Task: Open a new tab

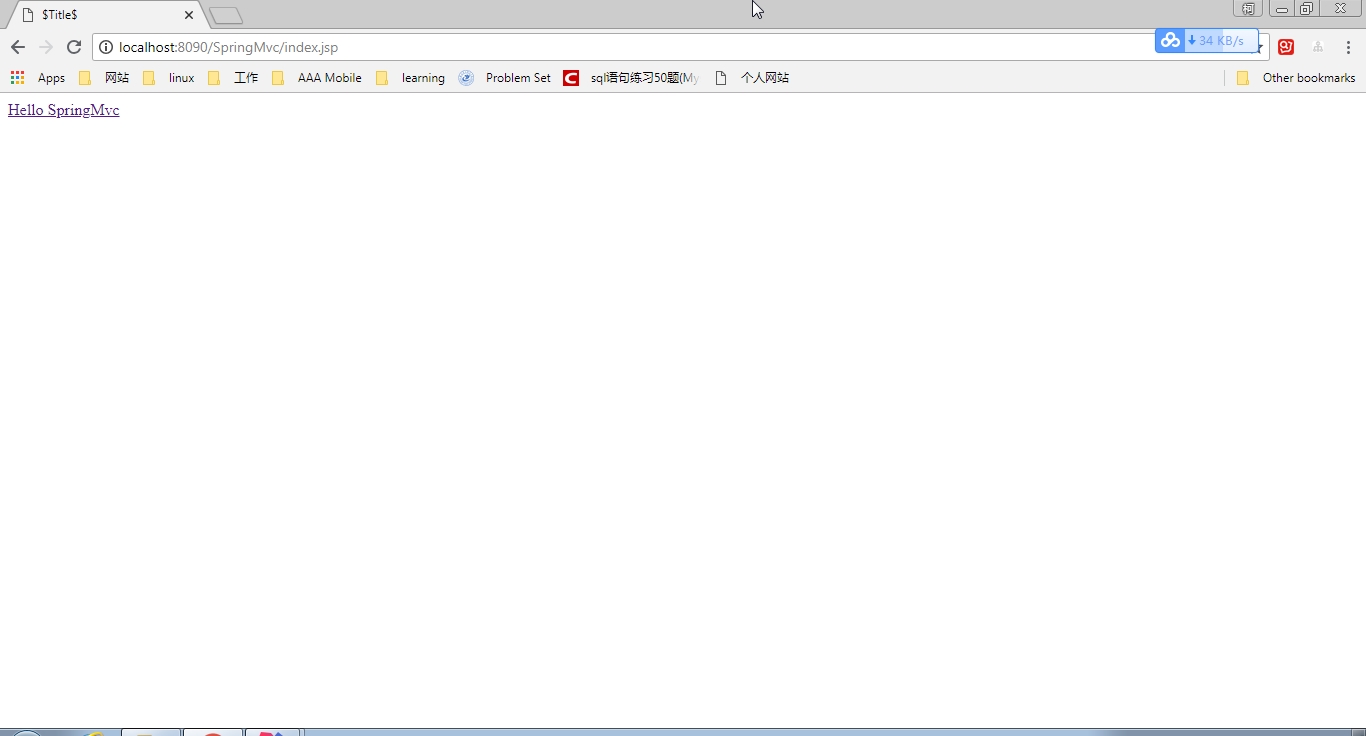Action: tap(226, 16)
